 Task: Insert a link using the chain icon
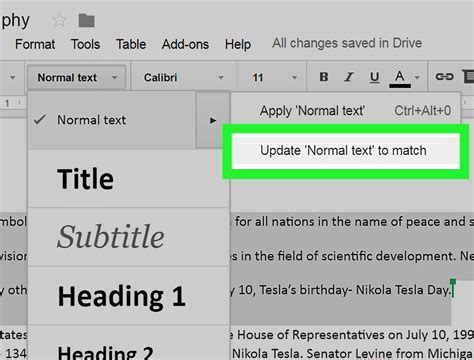(444, 77)
